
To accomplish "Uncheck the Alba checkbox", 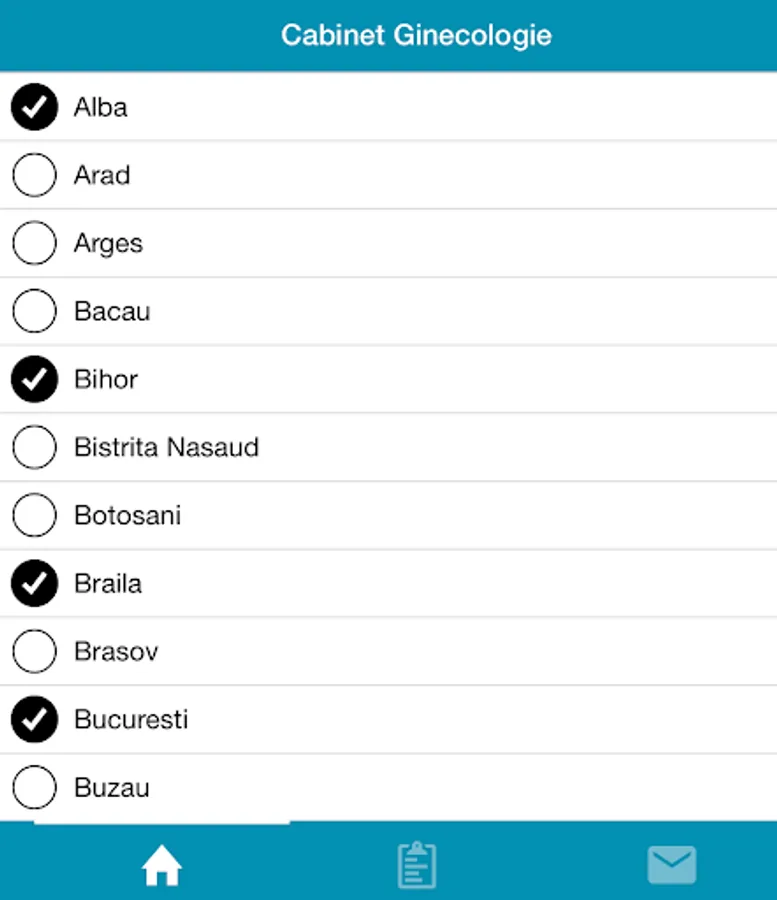I will coord(35,107).
